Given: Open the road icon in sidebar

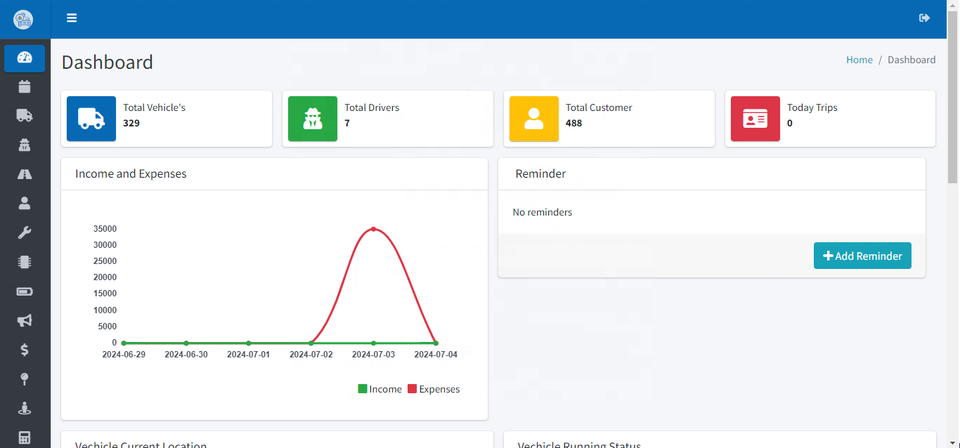Looking at the screenshot, I should point(25,174).
